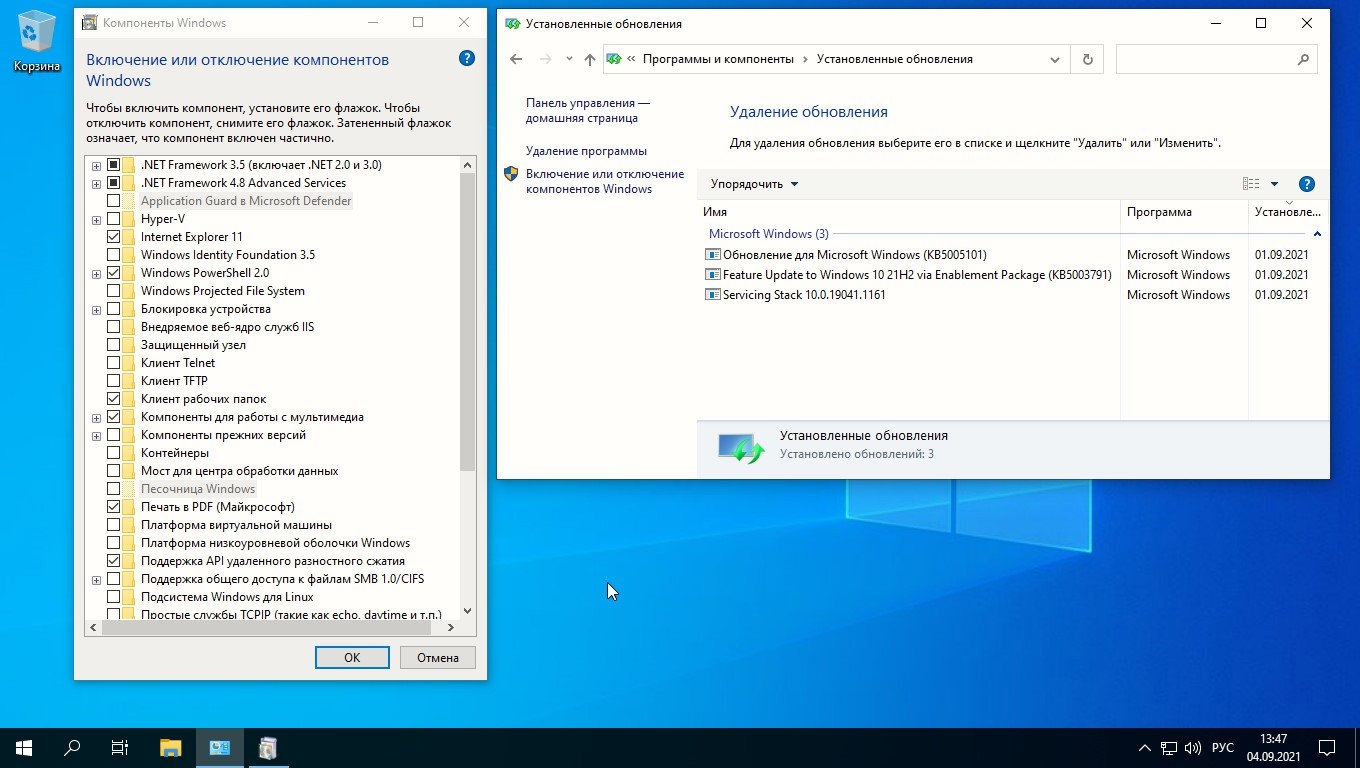Open the Удаление программы link

[586, 151]
